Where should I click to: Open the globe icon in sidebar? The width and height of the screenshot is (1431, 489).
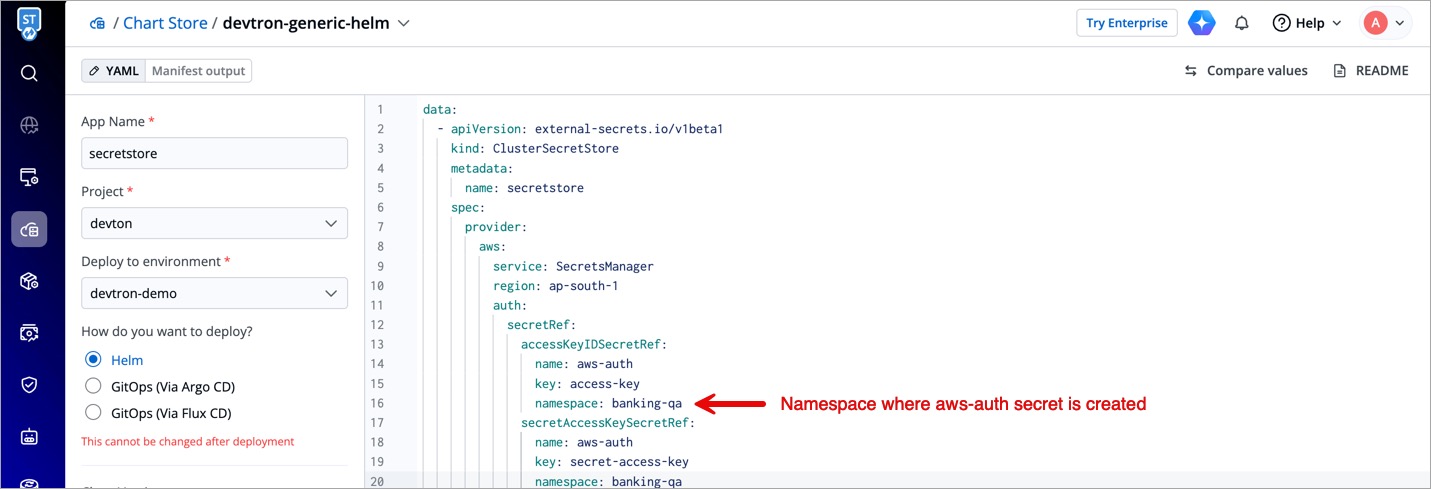(29, 125)
